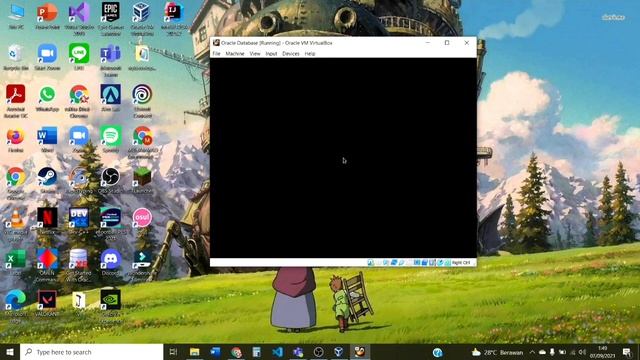Select the Get Started With Oracle shortcut

[x=79, y=265]
